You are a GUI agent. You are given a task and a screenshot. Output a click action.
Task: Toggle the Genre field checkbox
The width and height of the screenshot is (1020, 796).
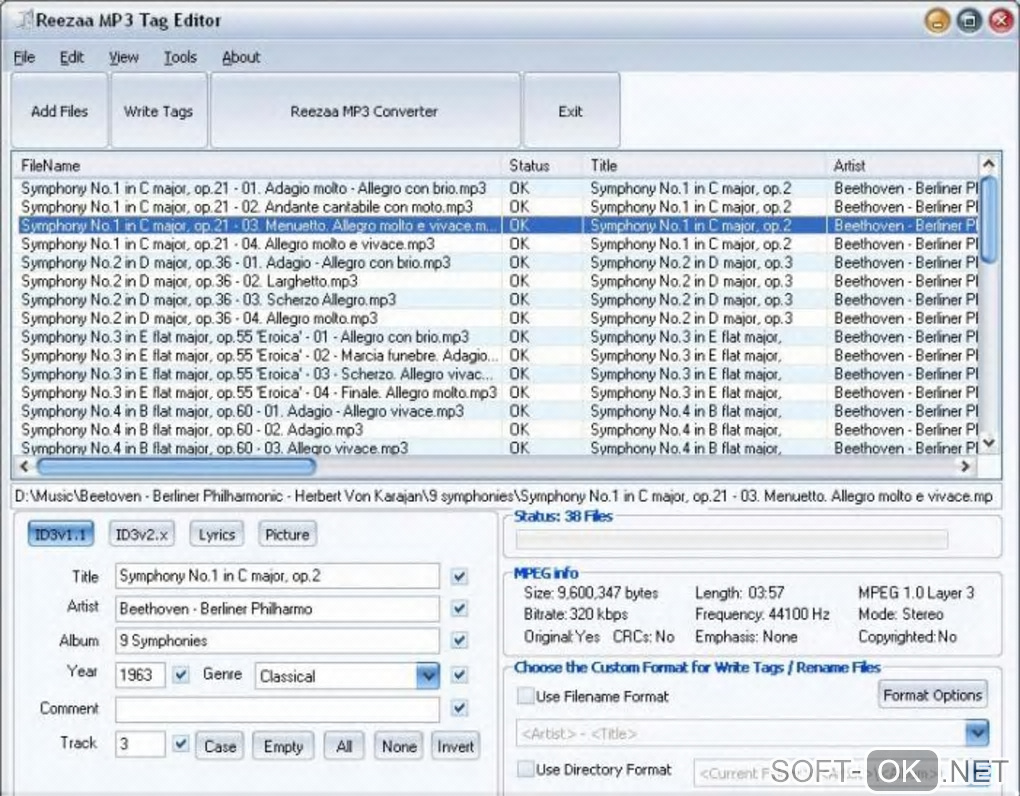click(x=459, y=675)
